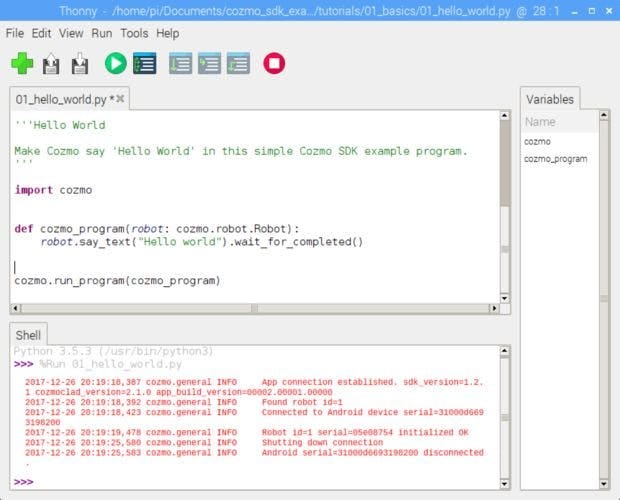The image size is (620, 500).
Task: Minimize the Thonny window
Action: click(575, 11)
